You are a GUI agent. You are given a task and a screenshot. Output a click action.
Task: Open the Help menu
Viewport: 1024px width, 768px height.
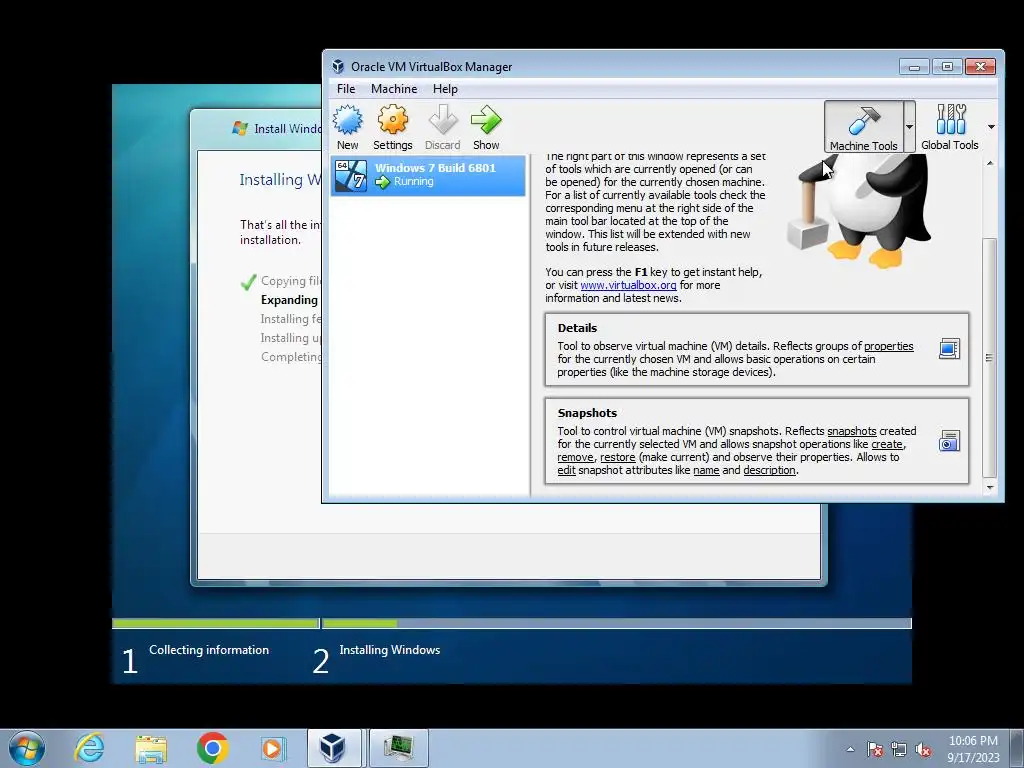445,89
